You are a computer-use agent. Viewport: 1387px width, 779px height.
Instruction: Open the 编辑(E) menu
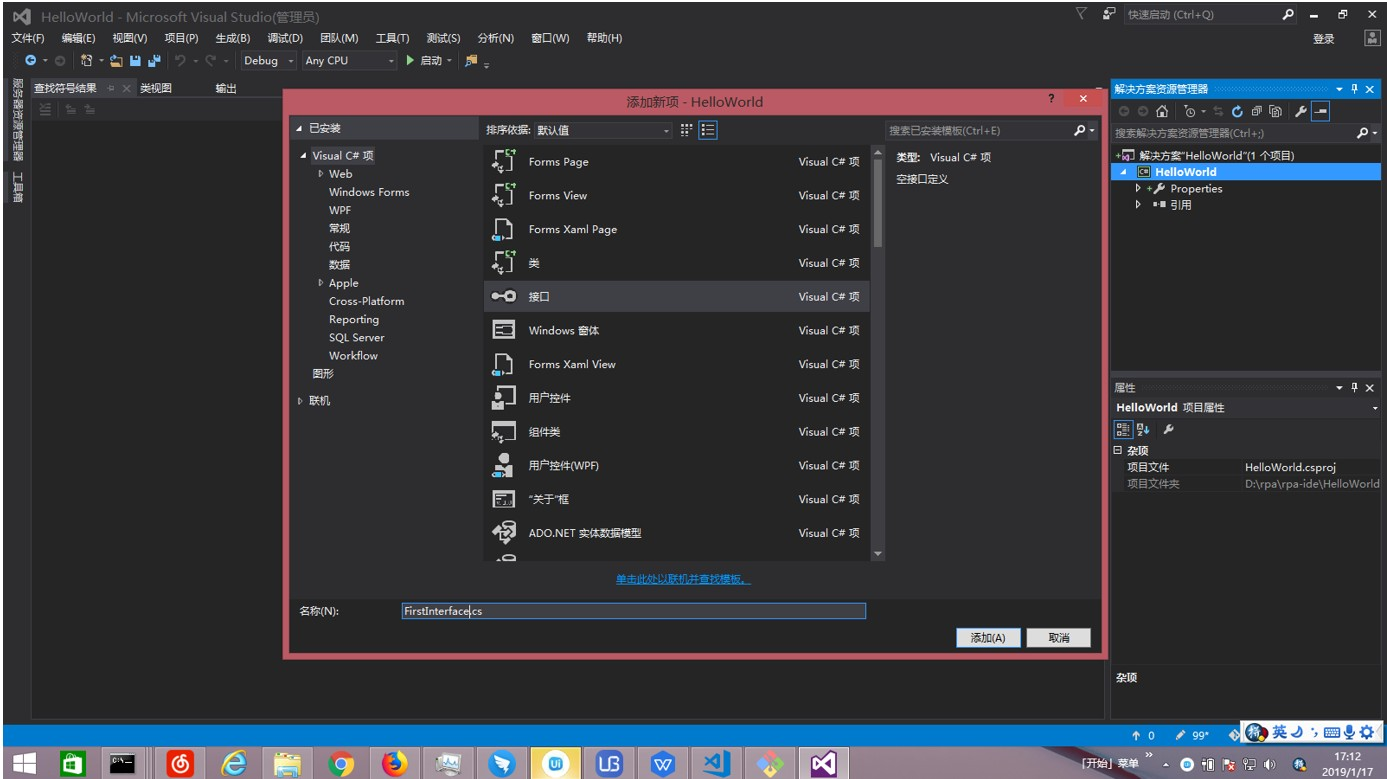pos(78,38)
